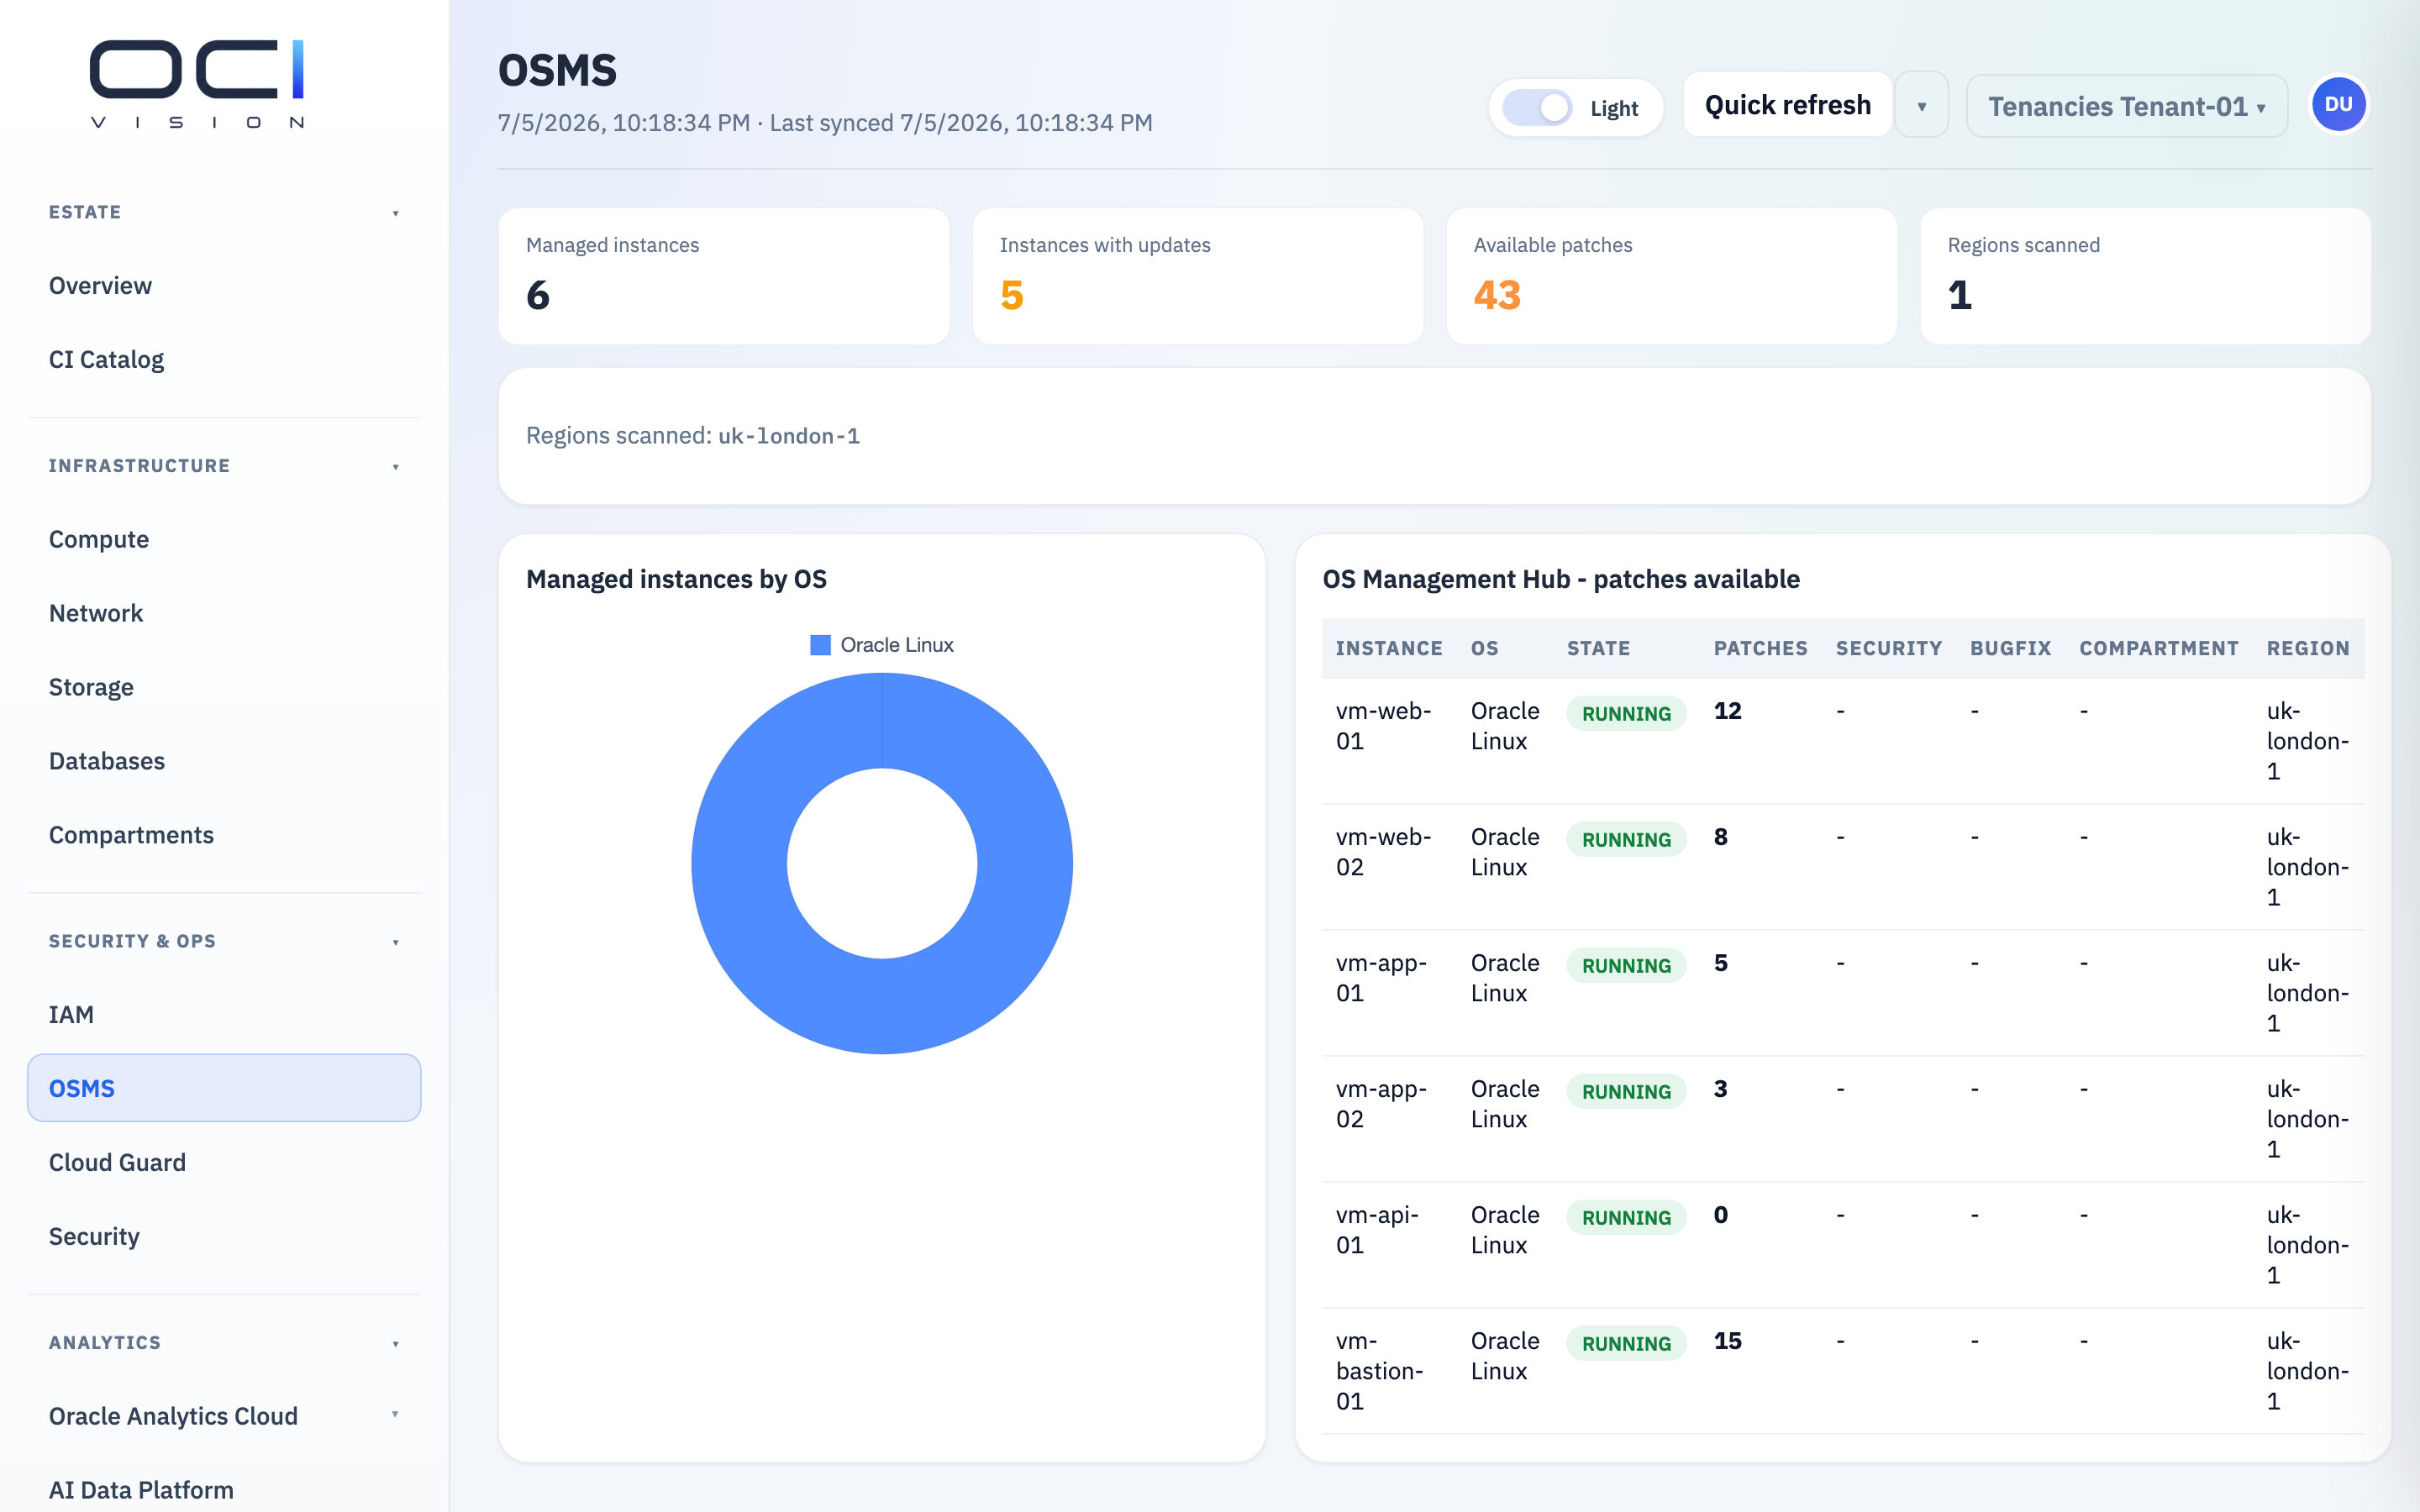Viewport: 2420px width, 1512px height.
Task: Toggle the Light theme switch
Action: [x=1537, y=108]
